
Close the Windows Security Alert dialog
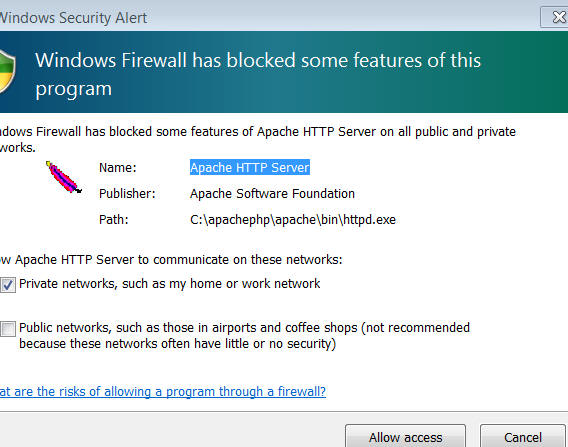tap(555, 17)
